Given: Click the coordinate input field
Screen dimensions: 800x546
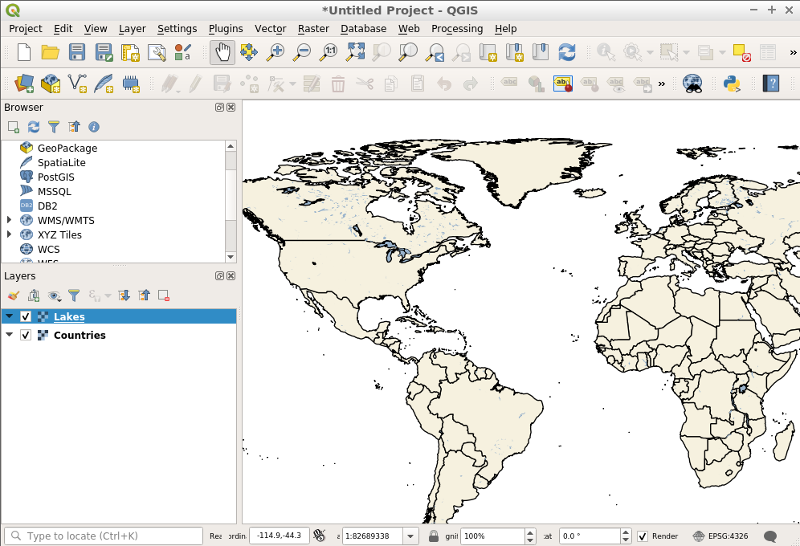Looking at the screenshot, I should tap(279, 536).
